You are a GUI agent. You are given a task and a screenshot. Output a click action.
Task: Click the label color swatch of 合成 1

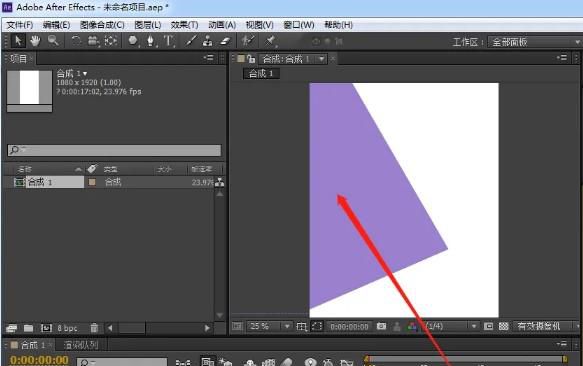pos(92,182)
